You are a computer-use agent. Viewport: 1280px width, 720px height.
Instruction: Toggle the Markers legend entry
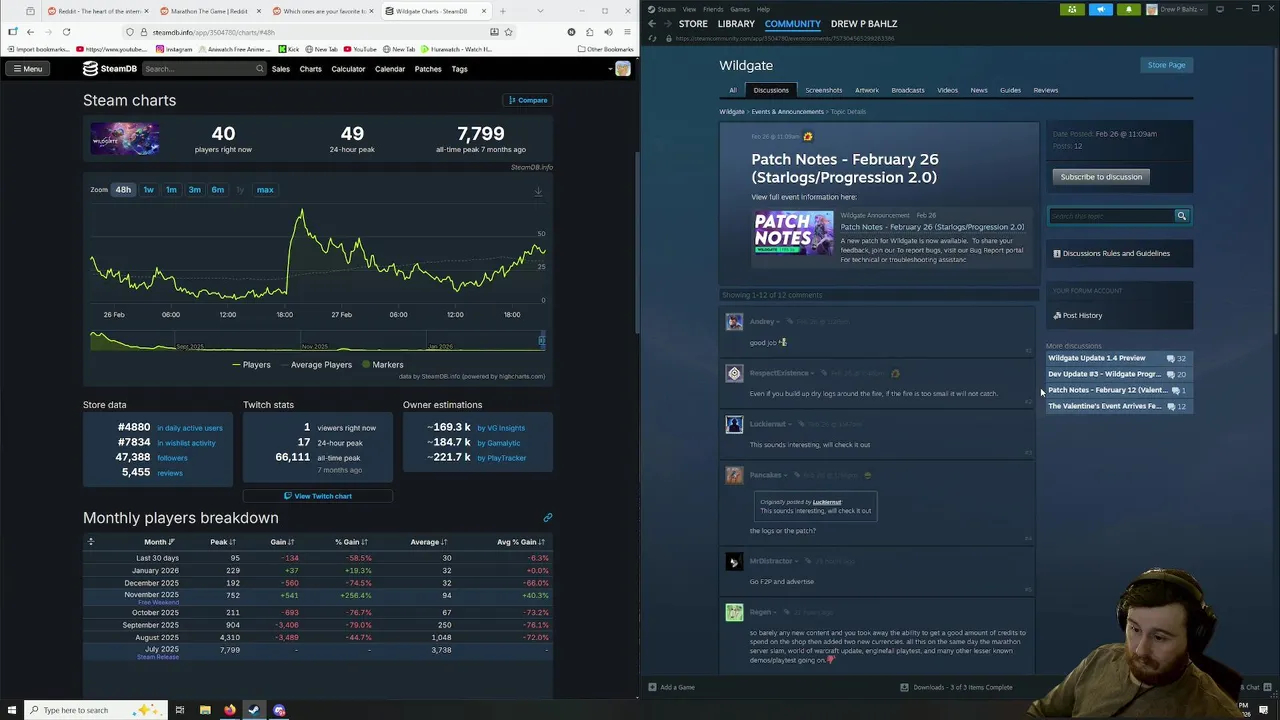coord(382,365)
